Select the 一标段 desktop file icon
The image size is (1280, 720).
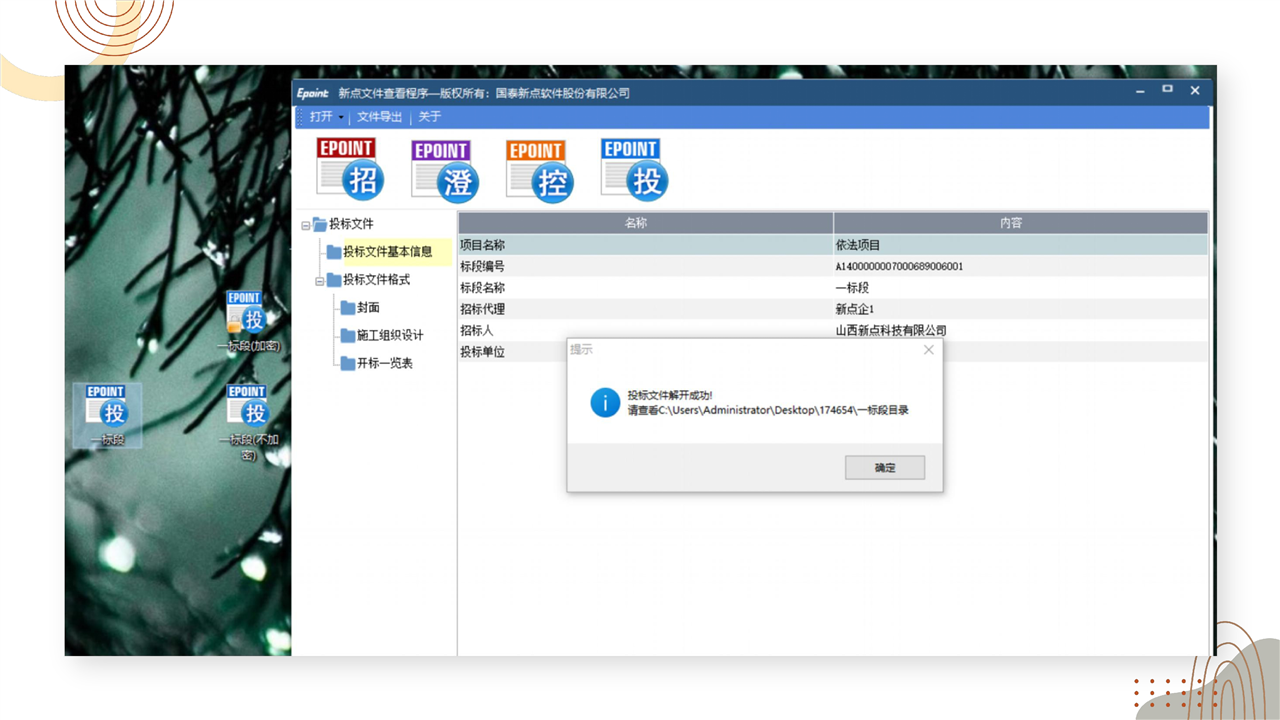[107, 408]
